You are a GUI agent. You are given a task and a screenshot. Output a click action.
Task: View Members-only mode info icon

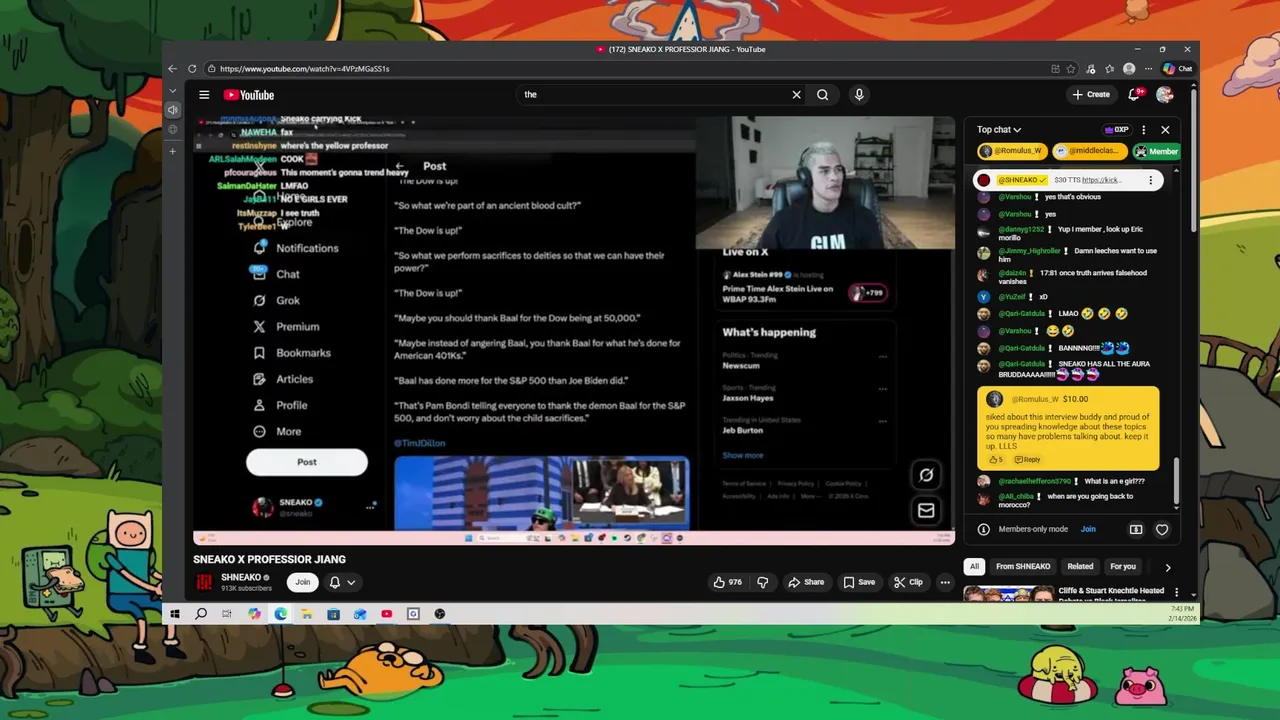pyautogui.click(x=984, y=529)
